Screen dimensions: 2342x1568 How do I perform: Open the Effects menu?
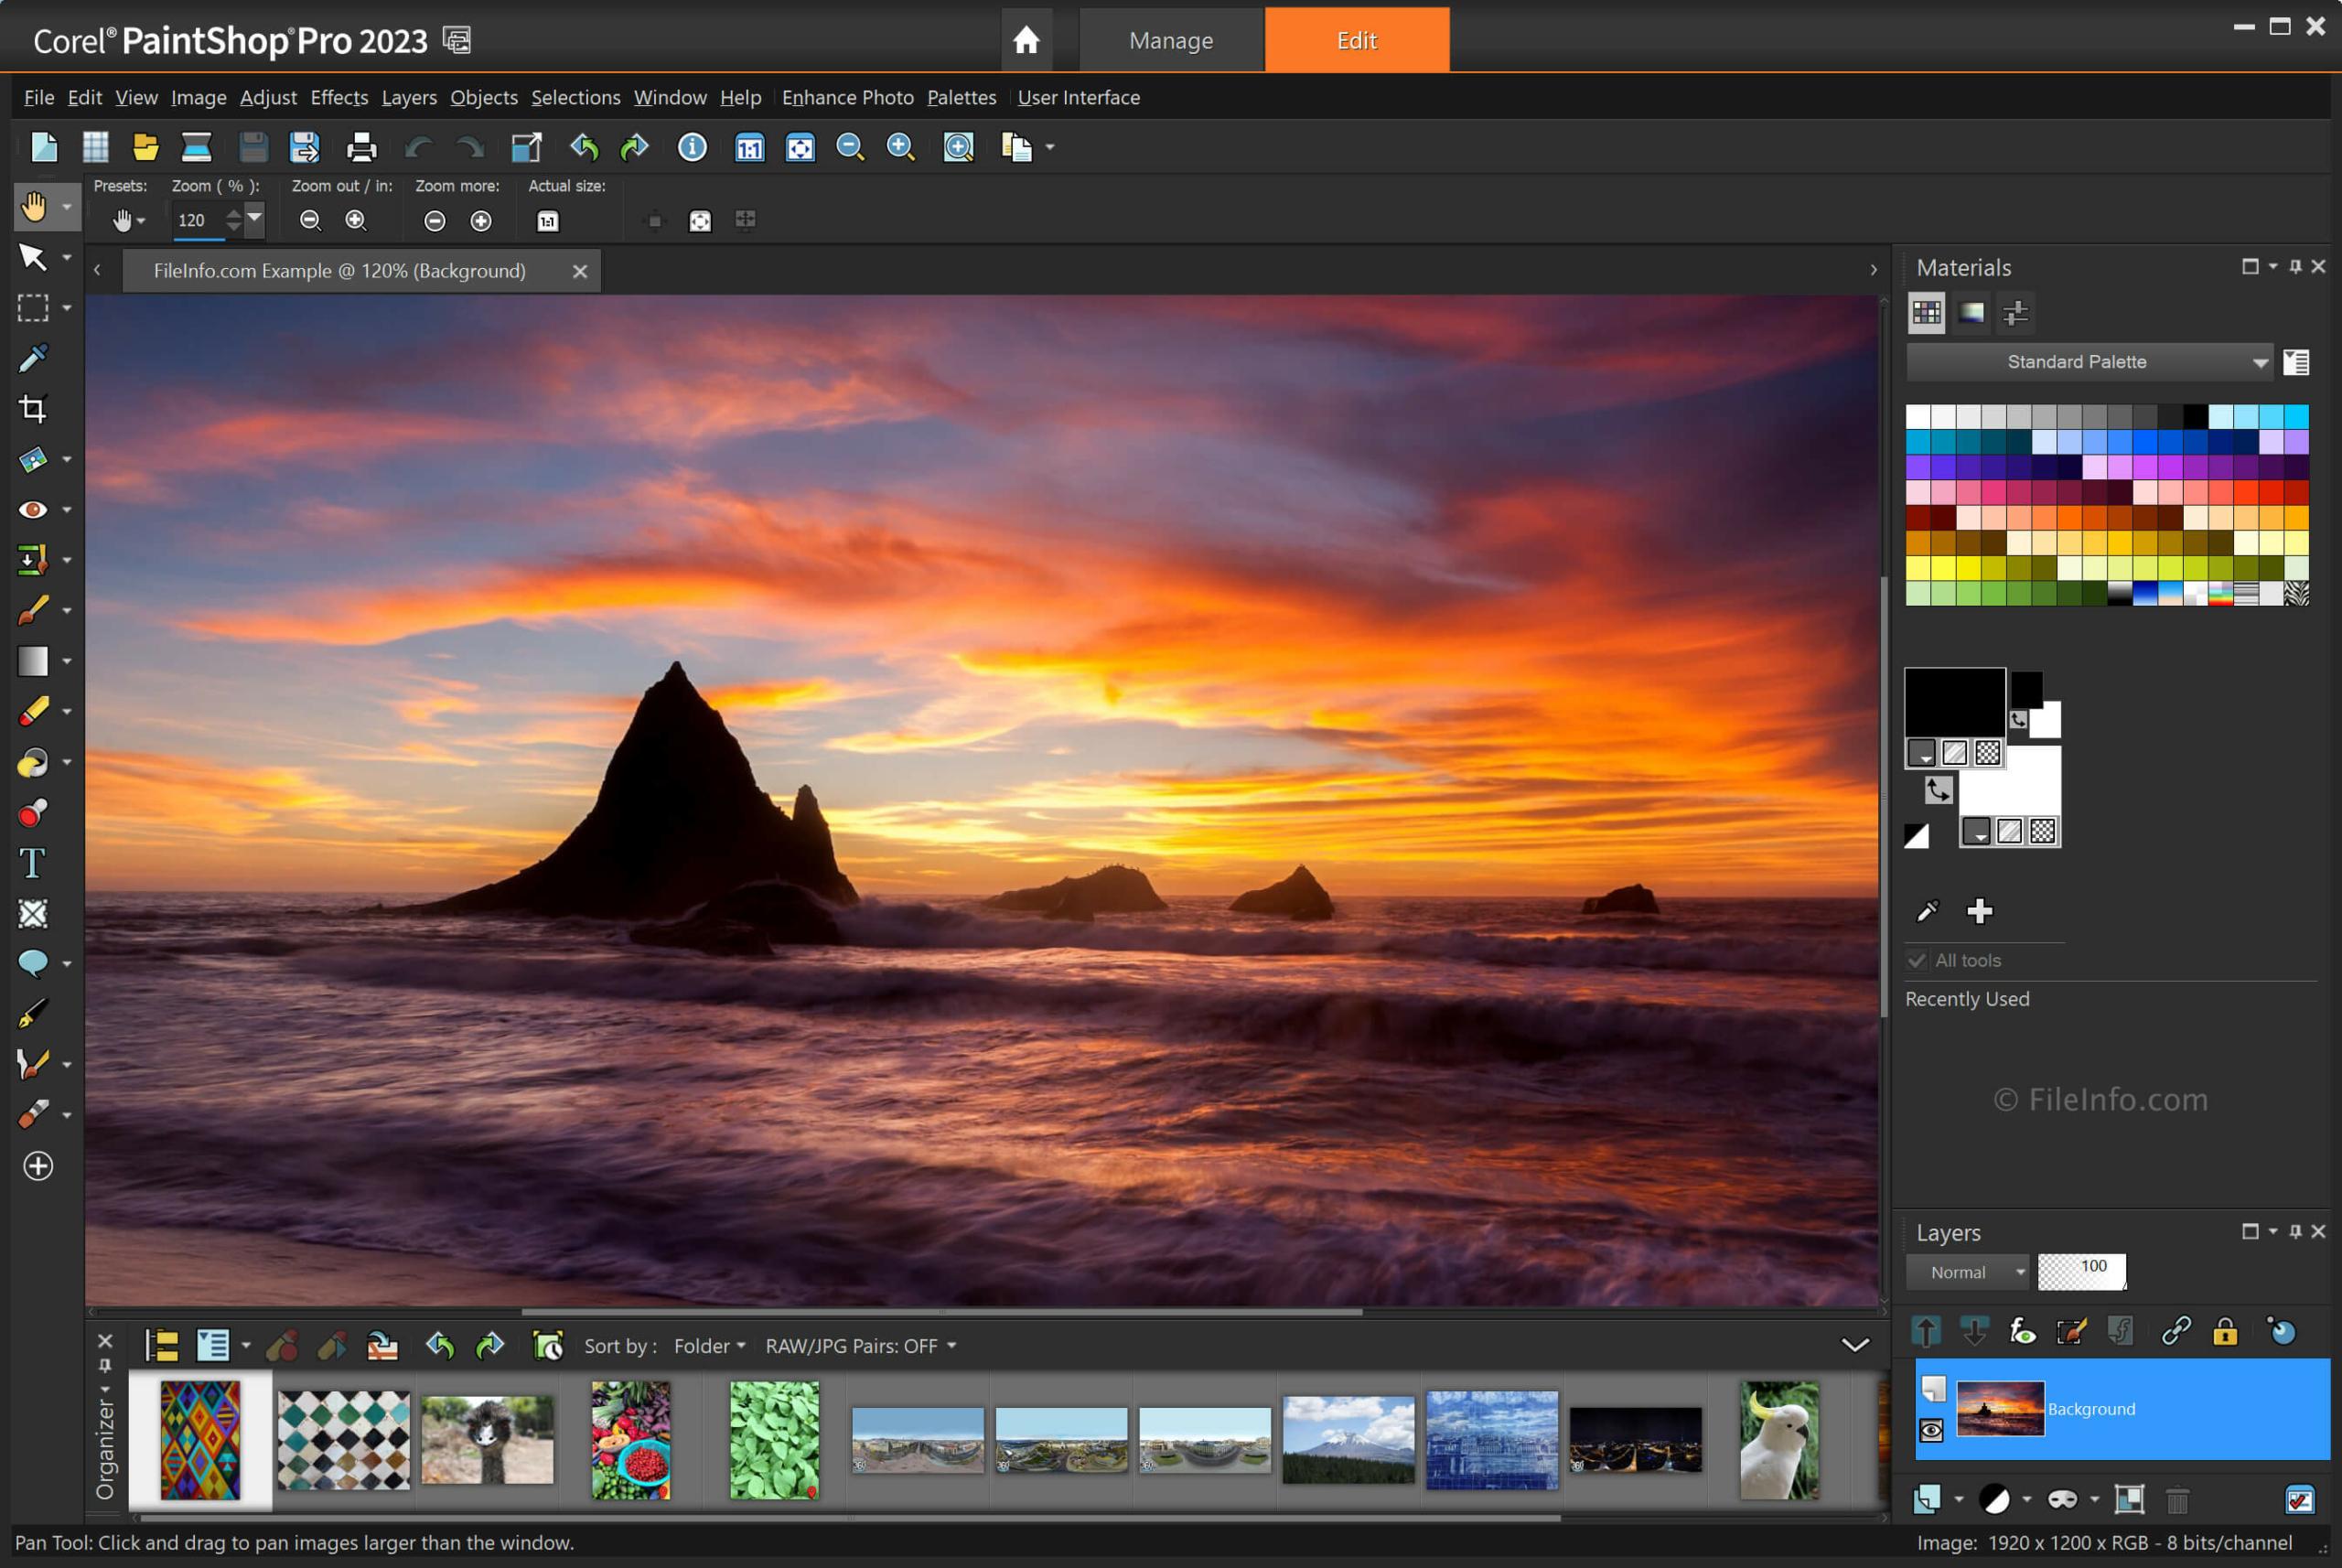coord(338,96)
